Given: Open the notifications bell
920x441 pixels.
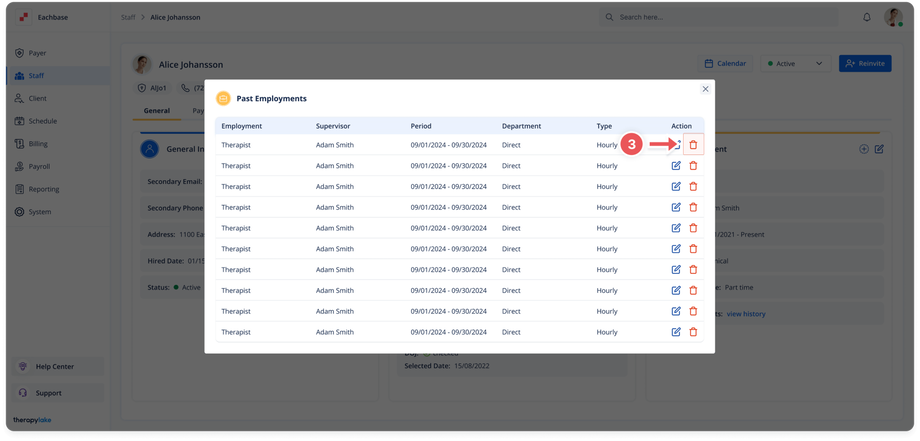Looking at the screenshot, I should 866,17.
